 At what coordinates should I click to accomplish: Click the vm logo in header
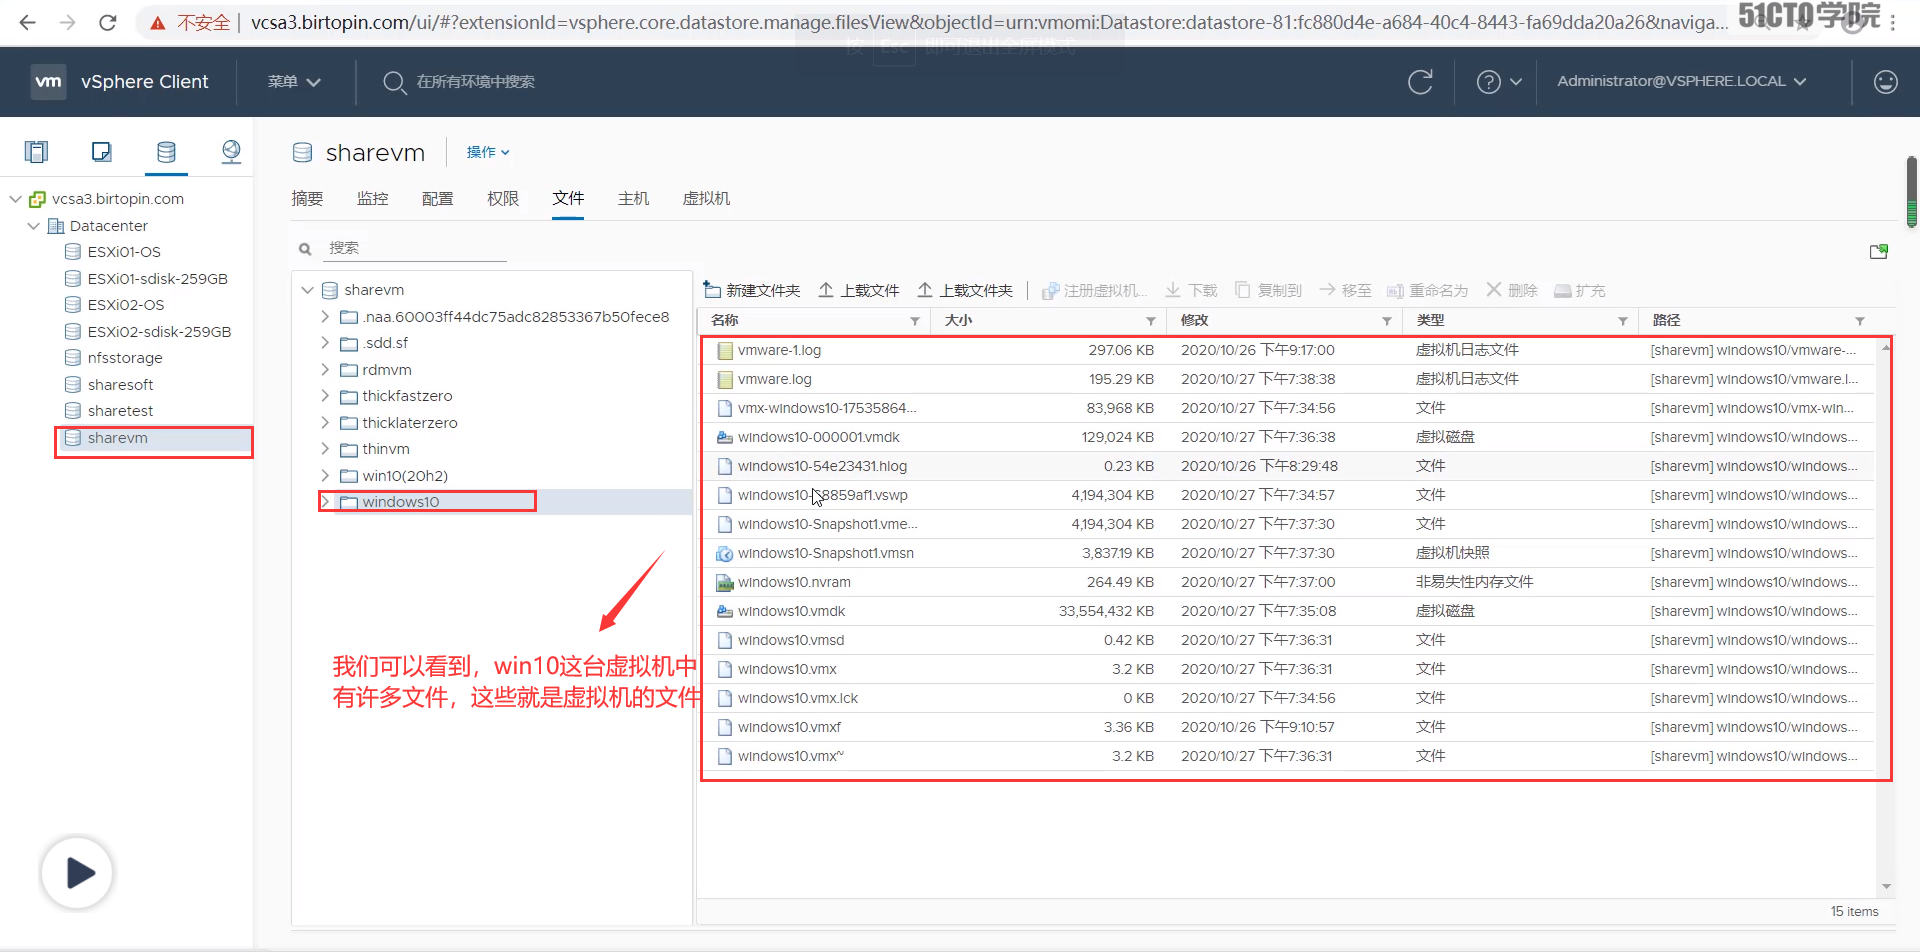(x=48, y=81)
